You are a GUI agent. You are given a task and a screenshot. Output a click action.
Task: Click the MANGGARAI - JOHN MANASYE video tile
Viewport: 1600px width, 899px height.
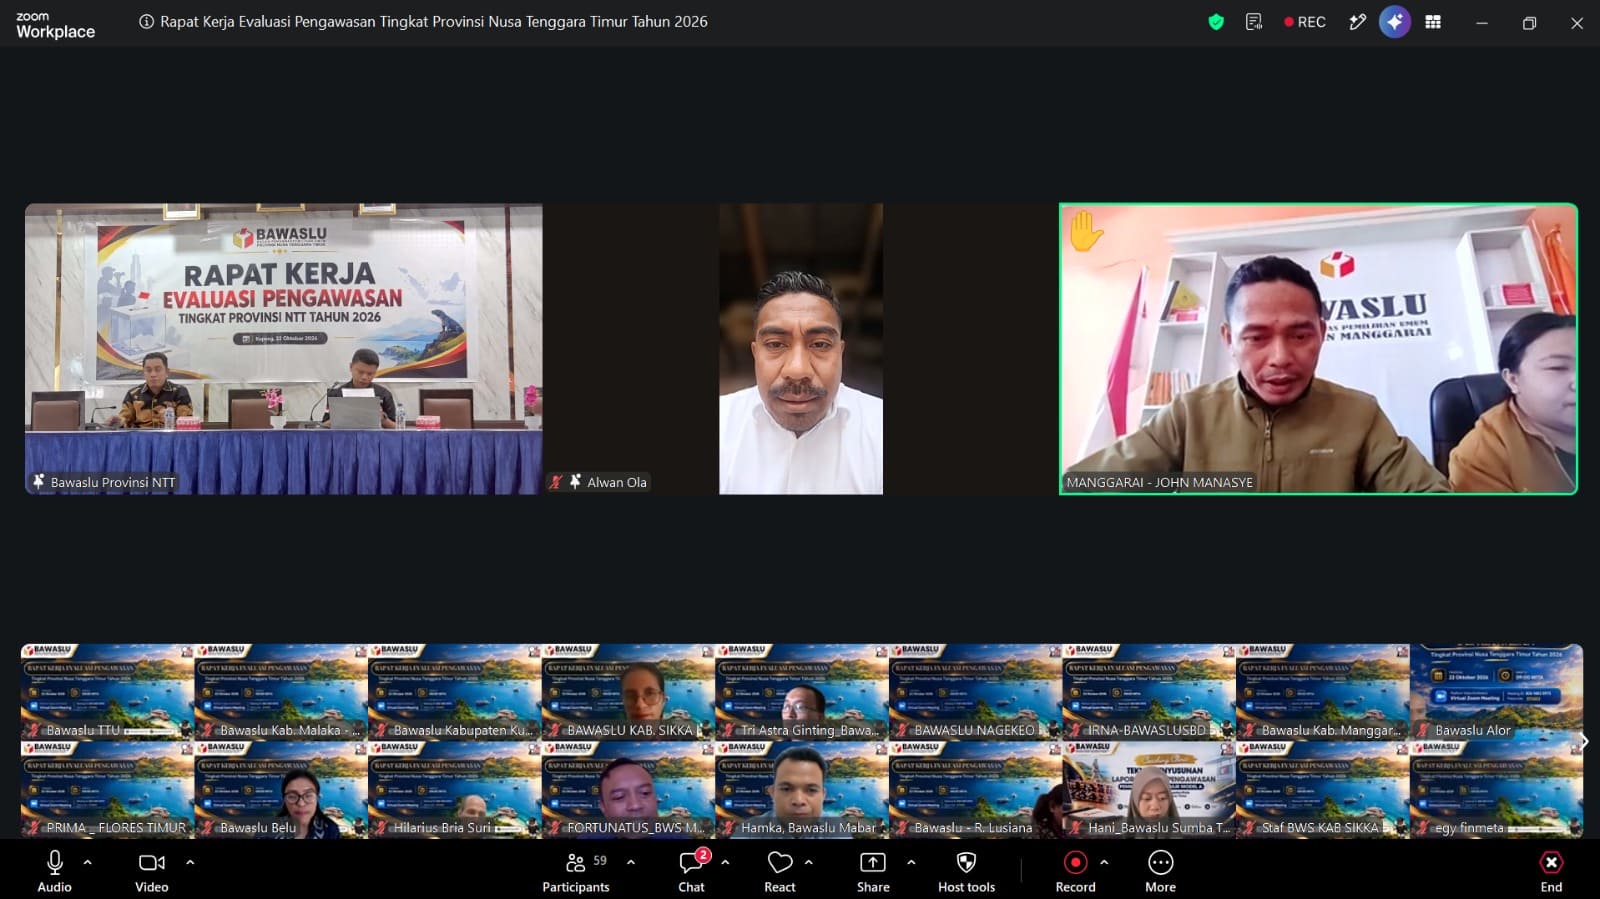pyautogui.click(x=1318, y=349)
